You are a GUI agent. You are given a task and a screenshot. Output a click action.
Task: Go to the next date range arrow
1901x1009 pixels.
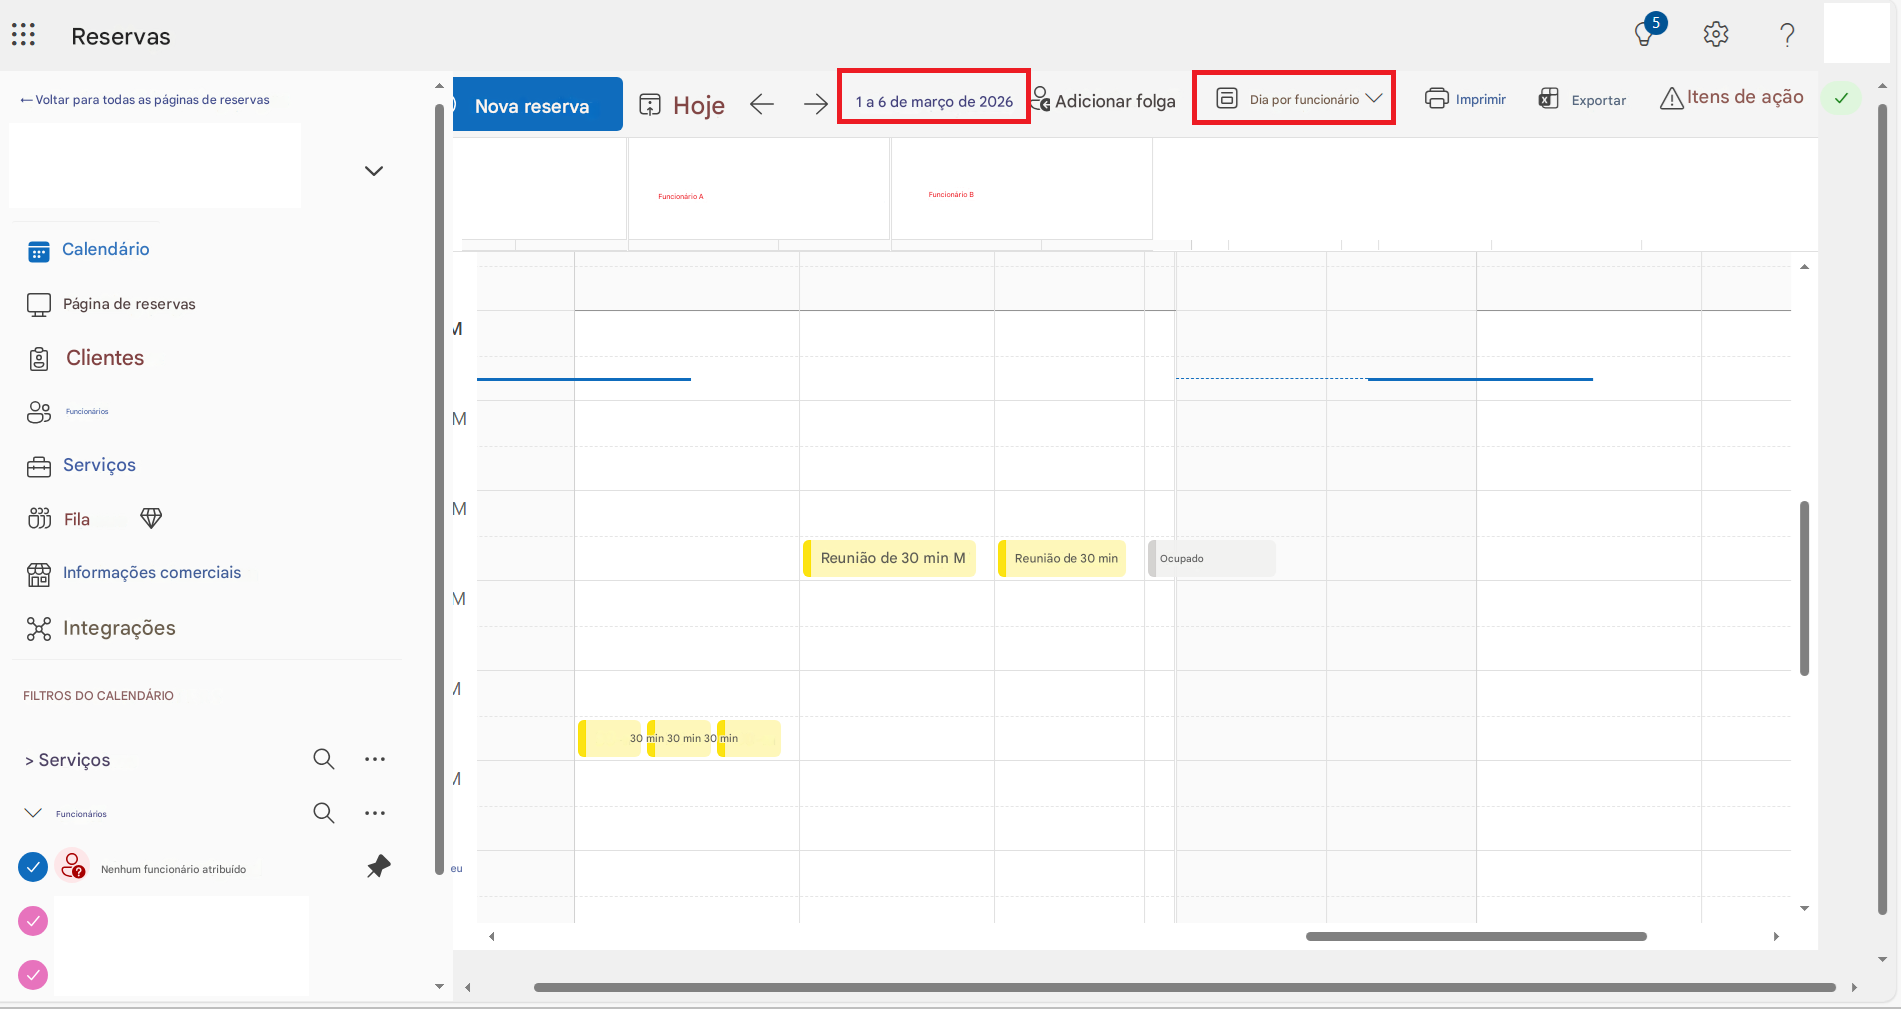816,104
